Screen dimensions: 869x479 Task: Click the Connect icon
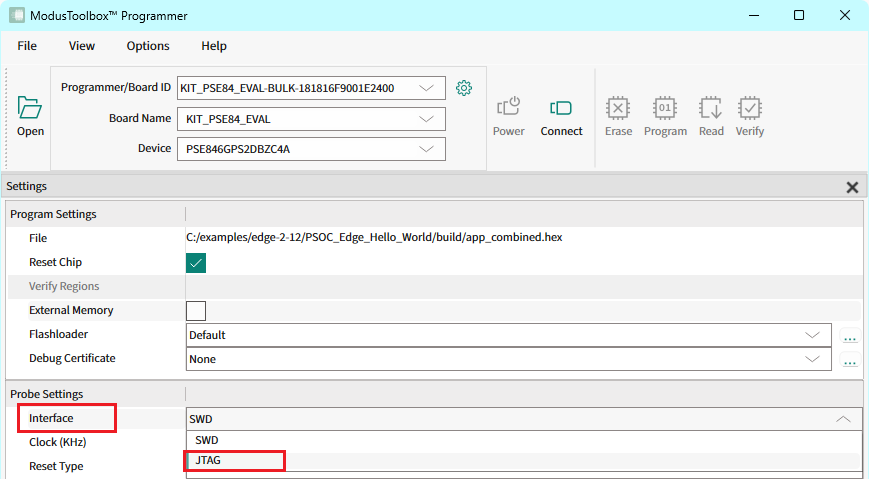tap(561, 108)
